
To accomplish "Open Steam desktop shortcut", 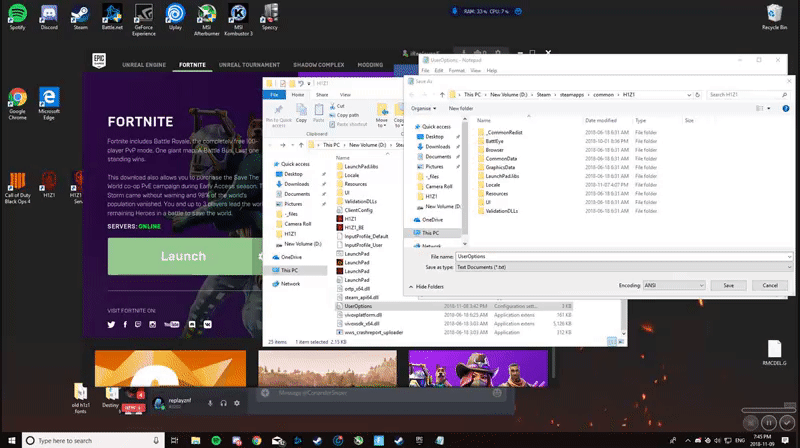I will (x=81, y=16).
